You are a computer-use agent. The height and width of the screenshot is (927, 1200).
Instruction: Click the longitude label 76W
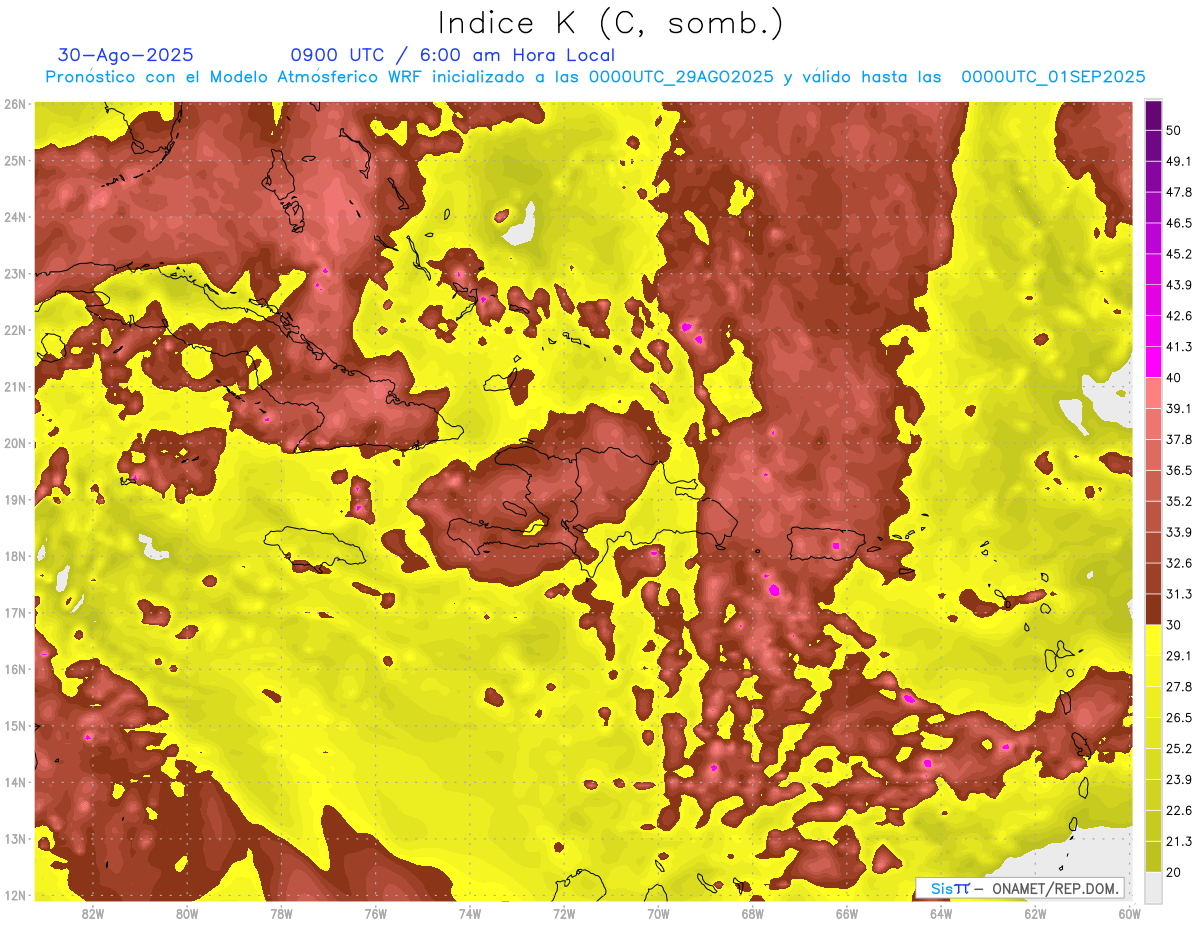point(375,913)
